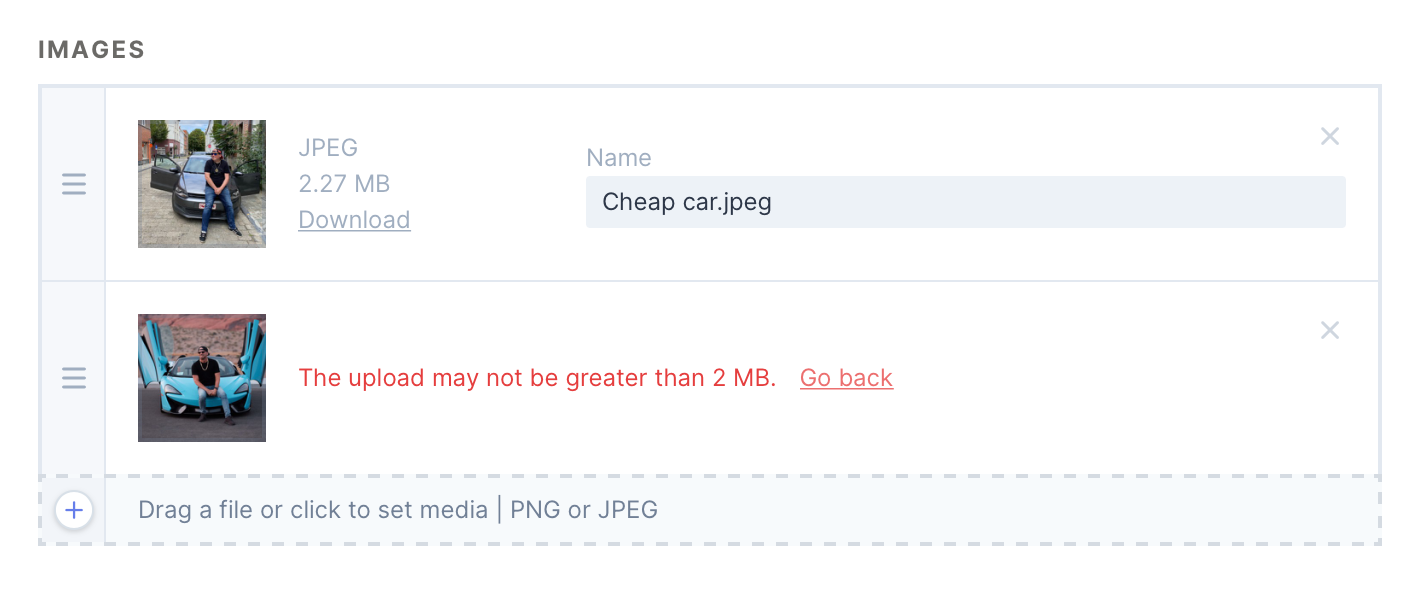The width and height of the screenshot is (1418, 592).
Task: Open the blue sports car thumbnail
Action: (x=202, y=378)
